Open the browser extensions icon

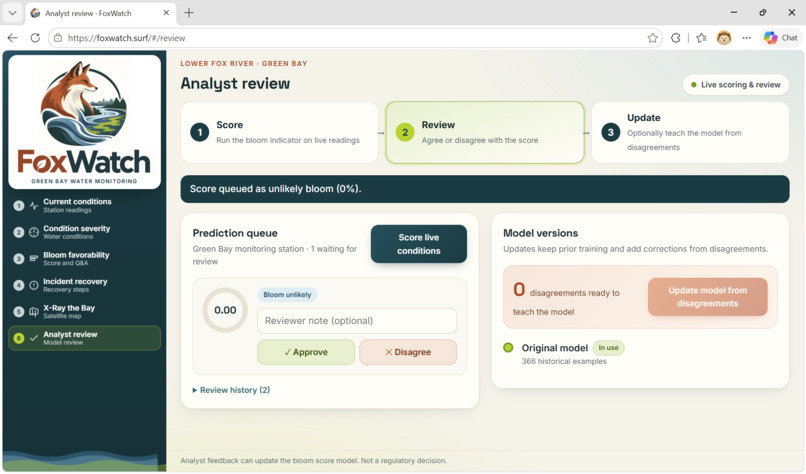click(675, 38)
